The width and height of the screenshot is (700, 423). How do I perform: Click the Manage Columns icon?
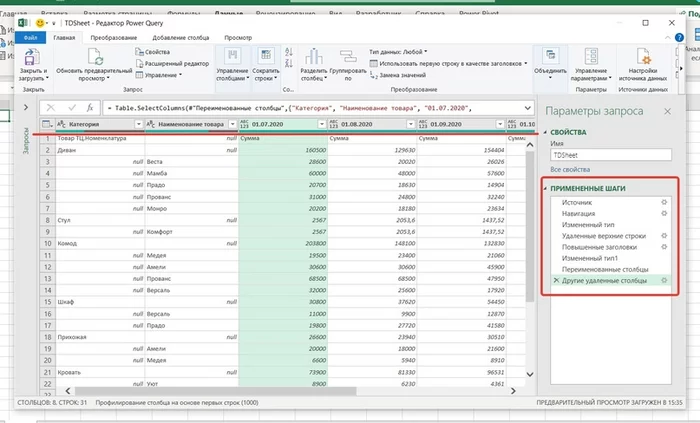[x=233, y=57]
